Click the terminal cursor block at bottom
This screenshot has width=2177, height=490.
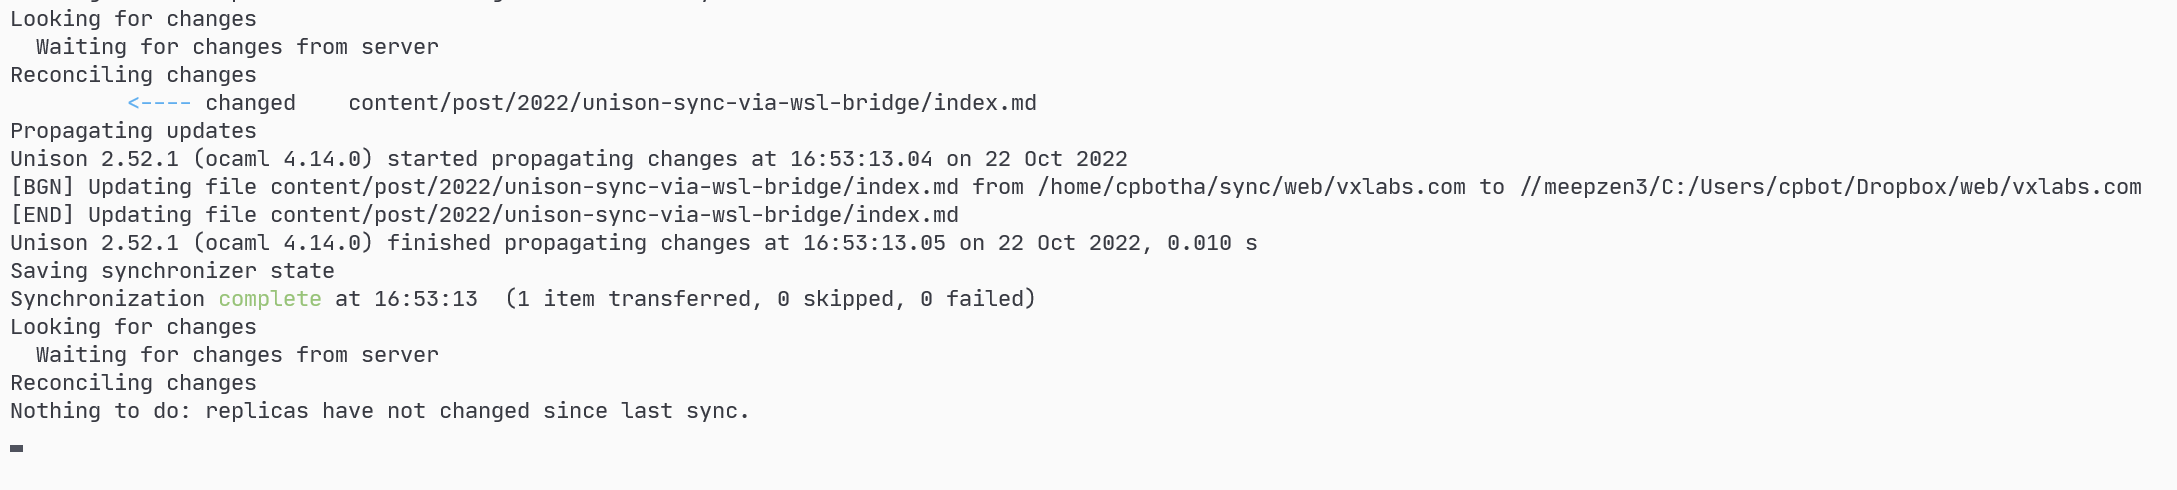pyautogui.click(x=17, y=448)
